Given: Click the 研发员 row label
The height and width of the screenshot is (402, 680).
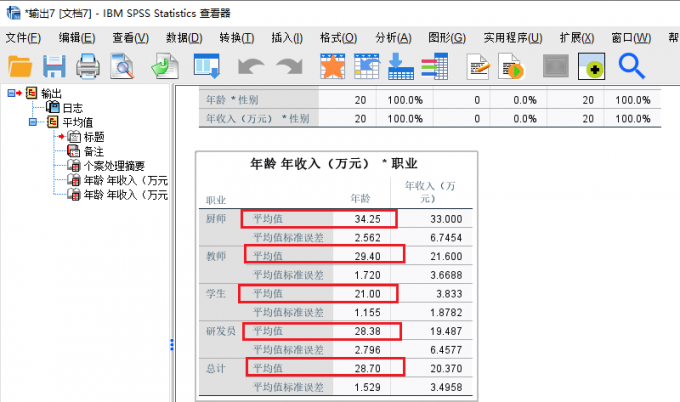Looking at the screenshot, I should (220, 331).
